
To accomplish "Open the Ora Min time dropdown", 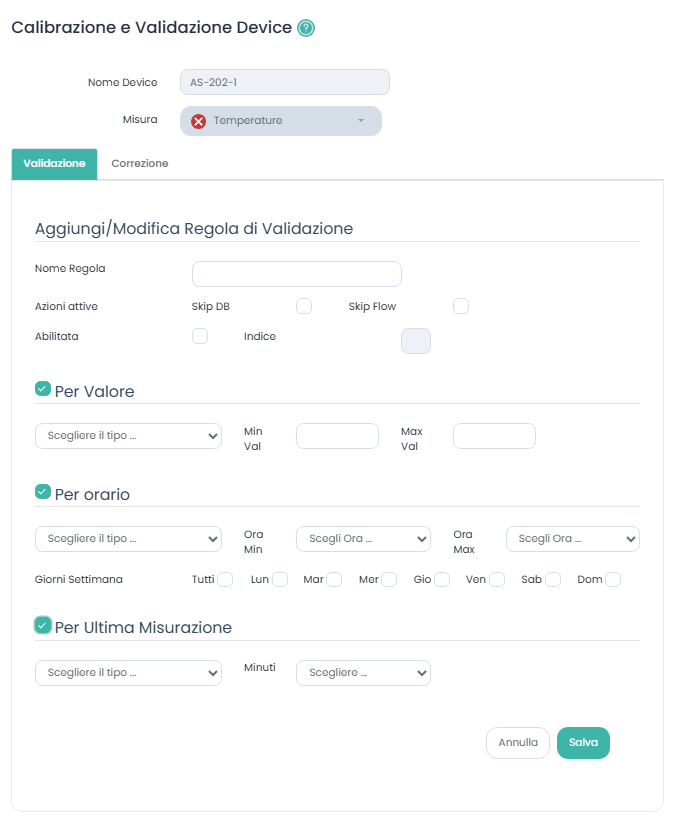I will (x=363, y=539).
